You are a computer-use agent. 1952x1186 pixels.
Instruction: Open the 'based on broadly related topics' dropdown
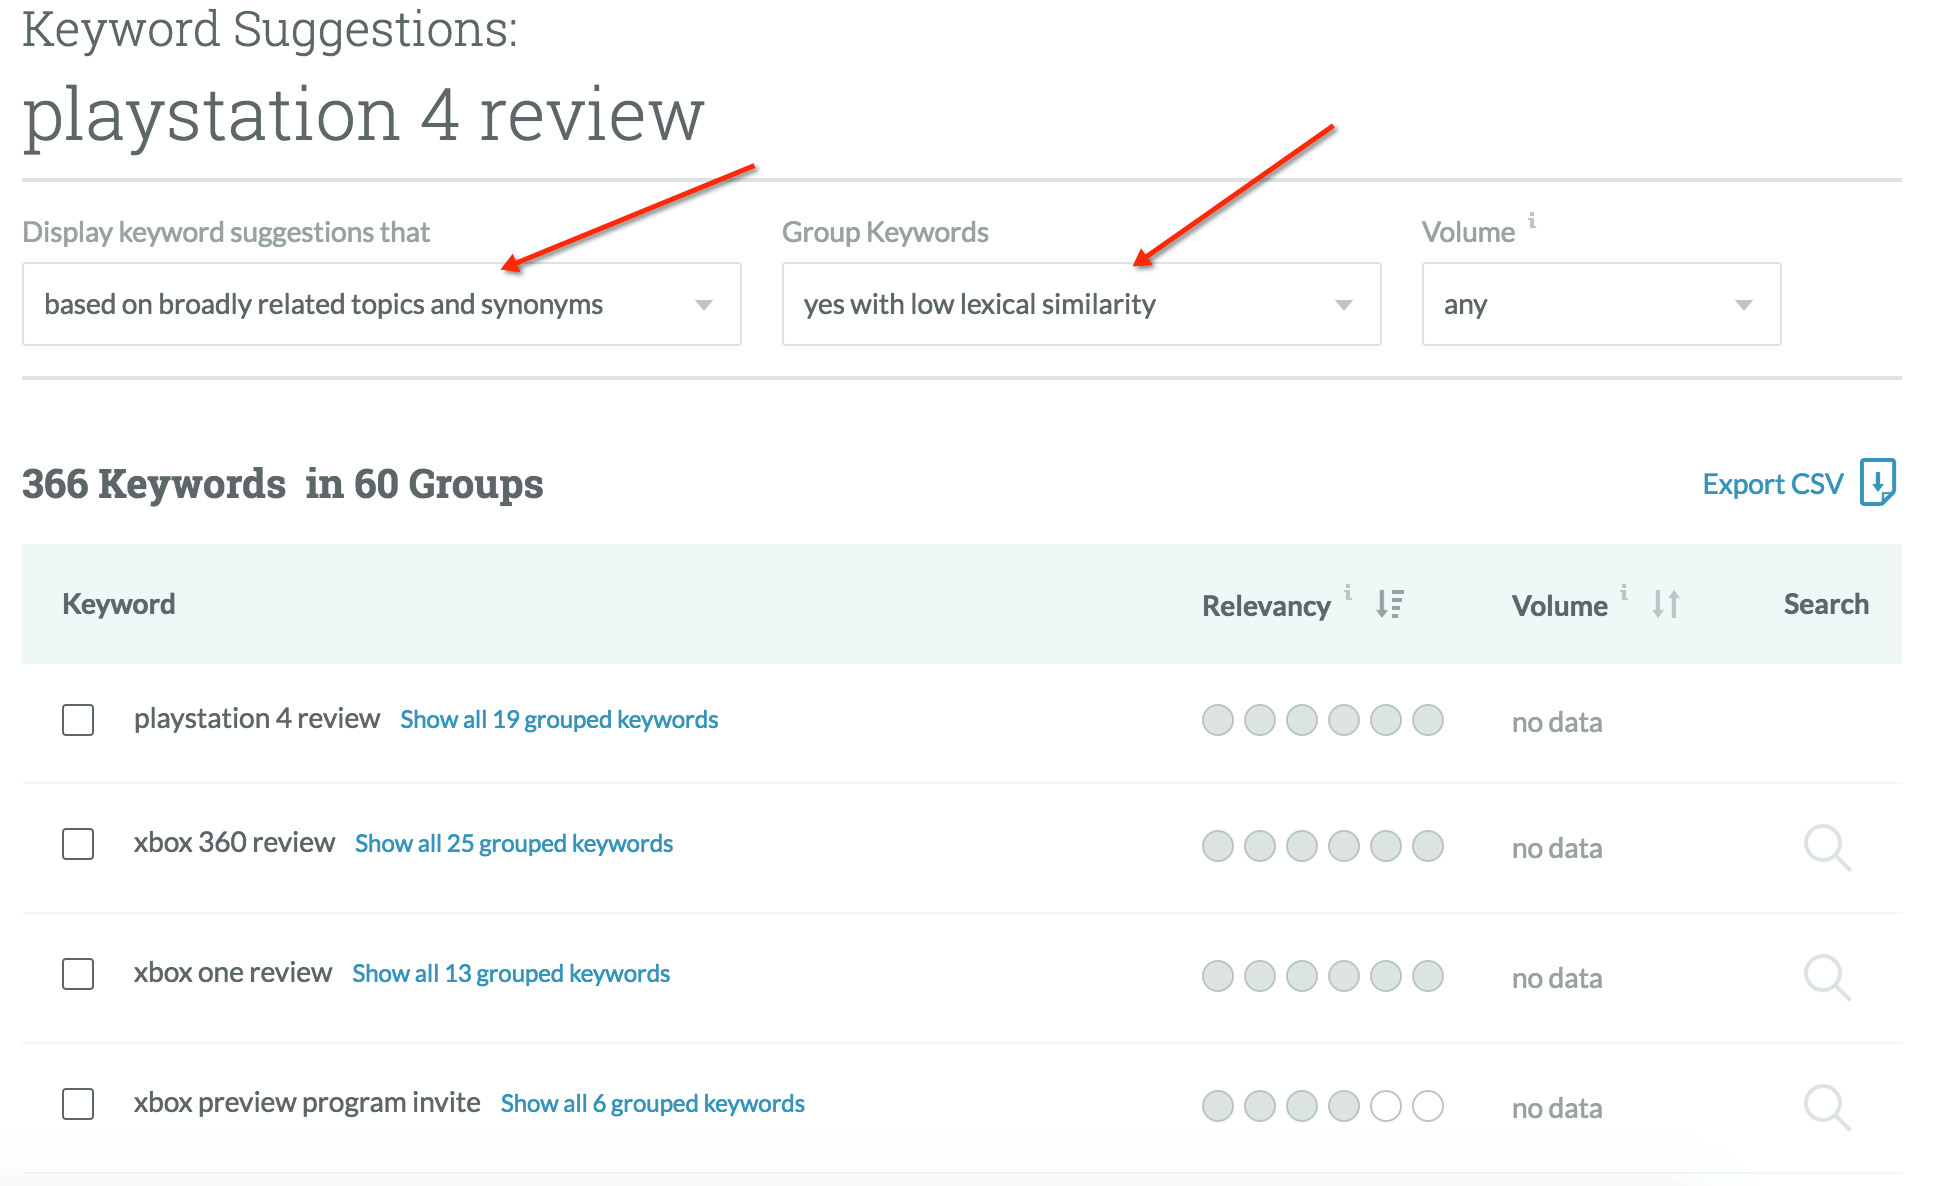click(x=382, y=304)
